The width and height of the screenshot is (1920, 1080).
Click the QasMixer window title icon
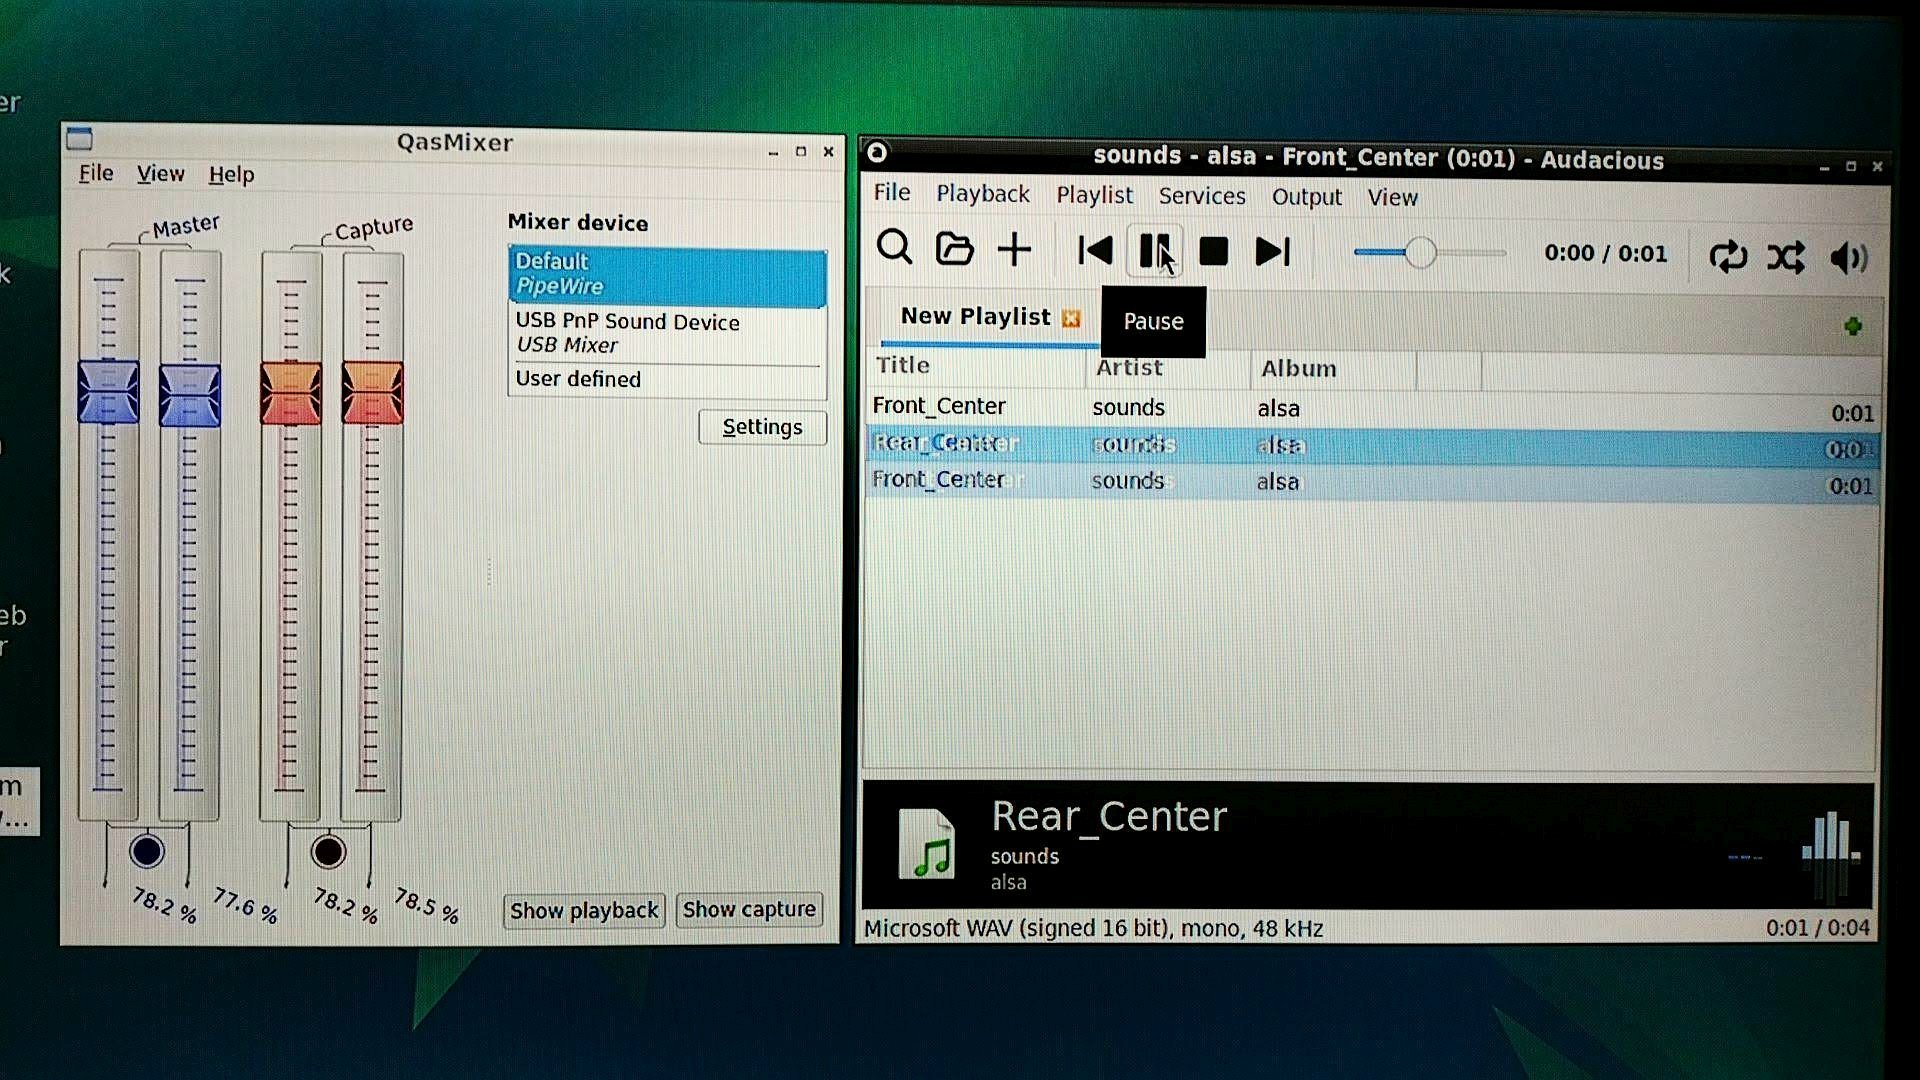(79, 139)
